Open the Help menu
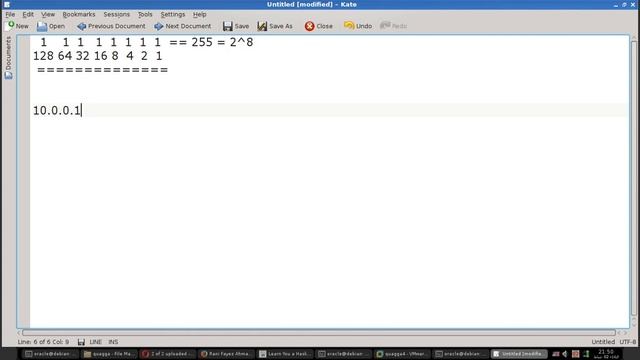 point(200,14)
